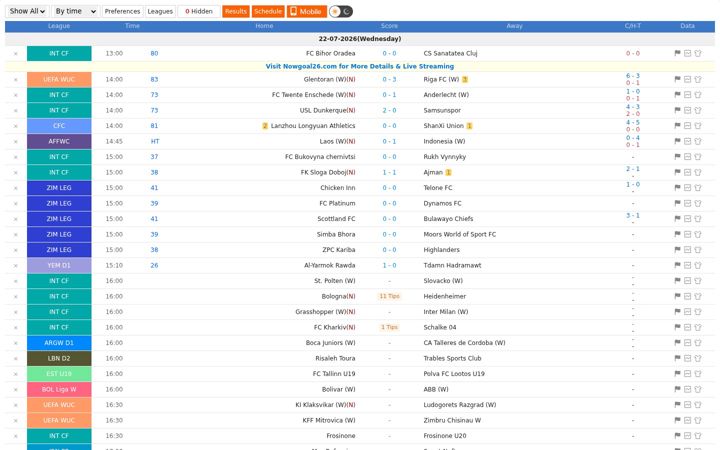Go to the Results page
Viewport: 720px width, 450px height.
pos(236,11)
